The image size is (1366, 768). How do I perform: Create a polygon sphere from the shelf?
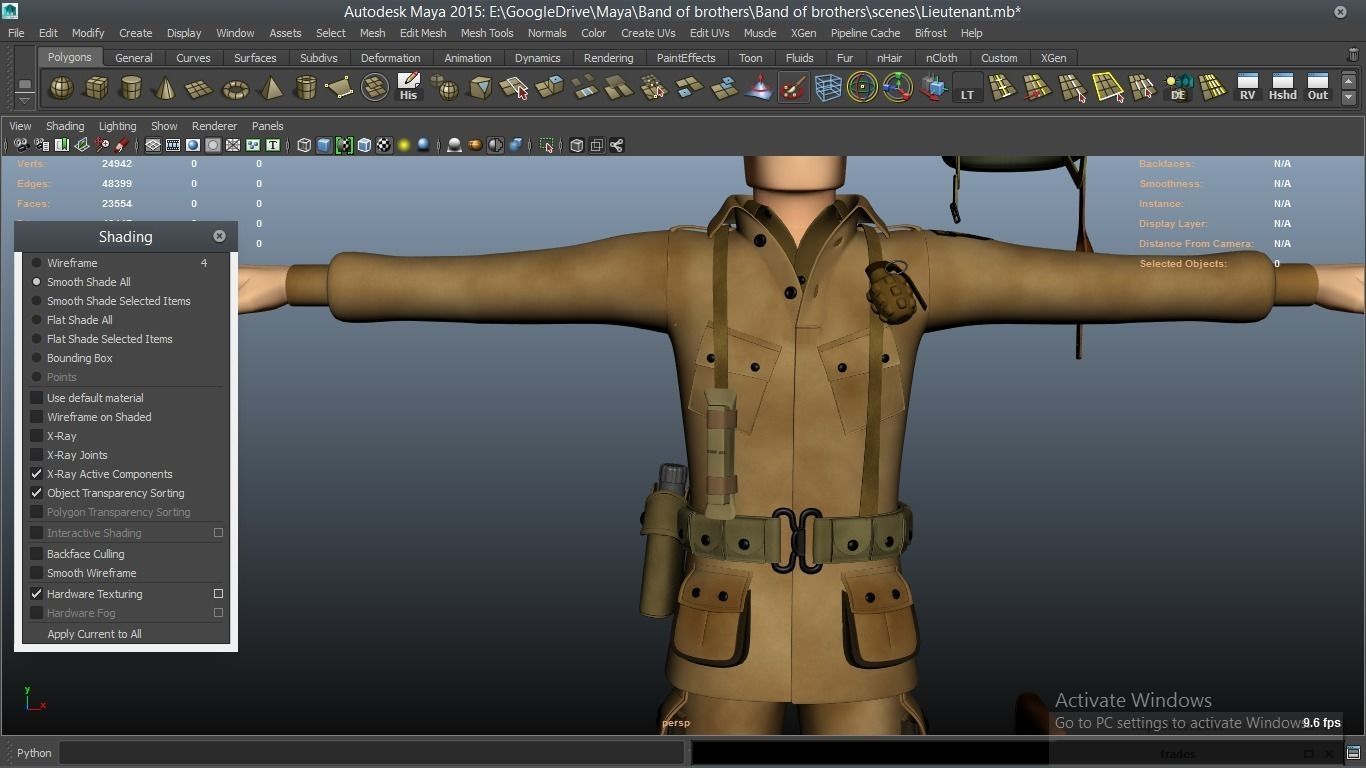62,88
